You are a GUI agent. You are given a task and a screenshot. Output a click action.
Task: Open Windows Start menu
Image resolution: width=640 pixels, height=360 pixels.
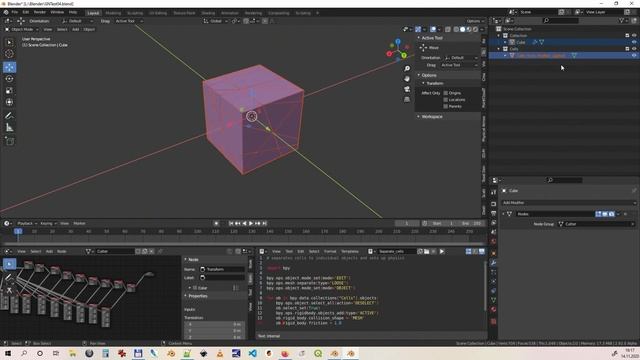coord(8,353)
